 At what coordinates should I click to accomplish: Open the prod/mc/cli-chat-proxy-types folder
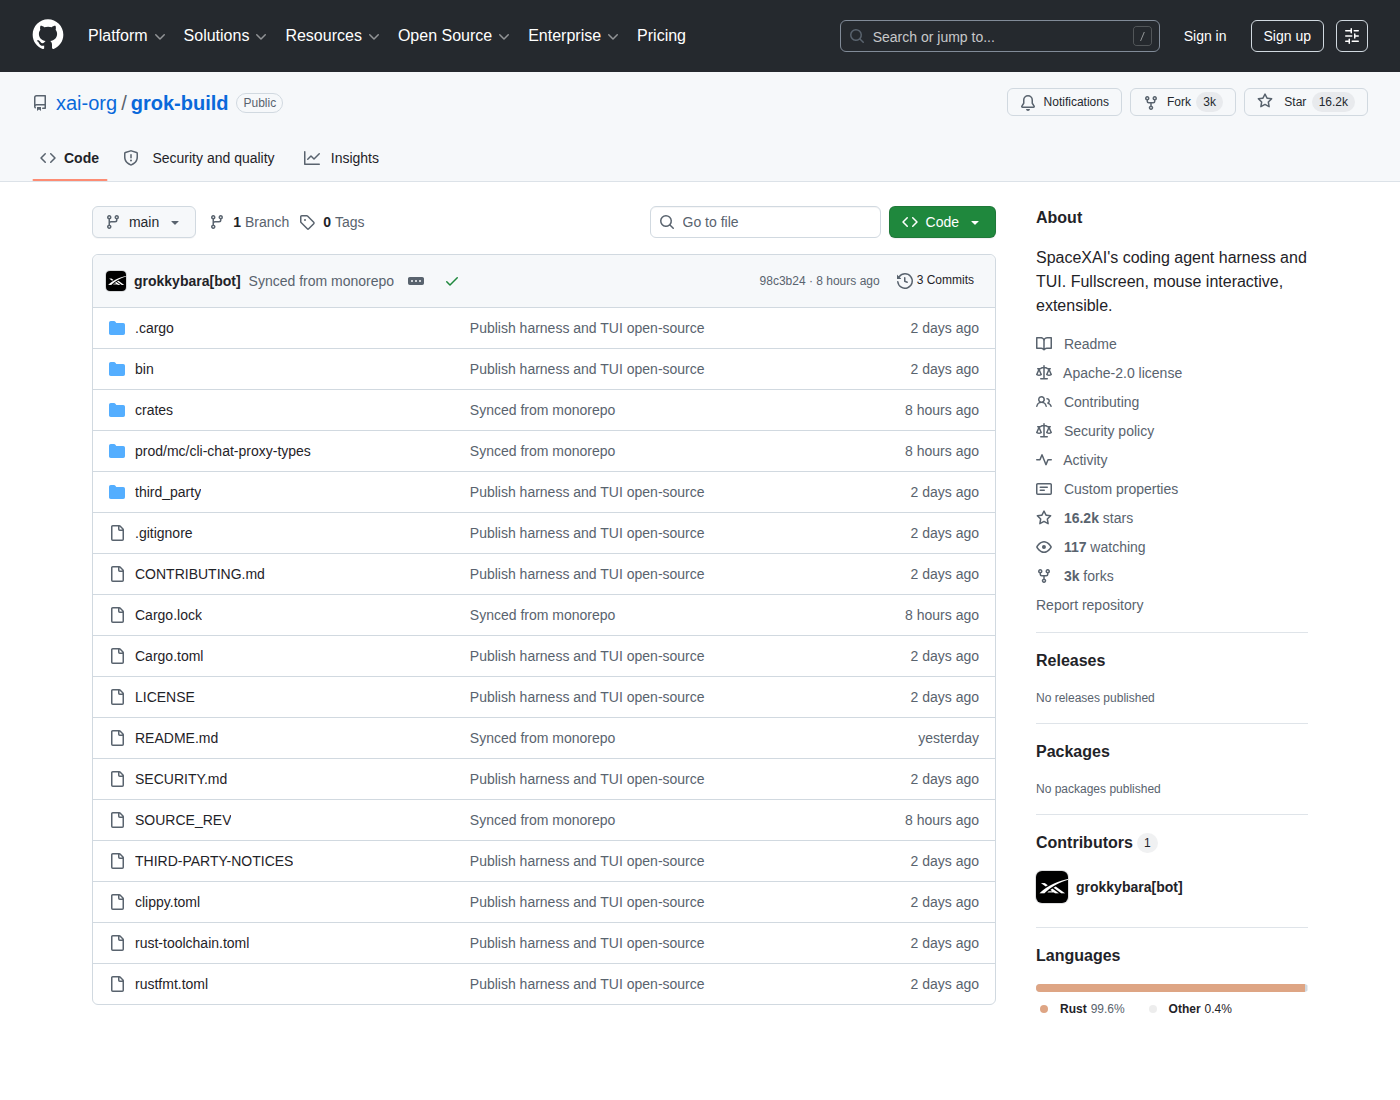pyautogui.click(x=223, y=451)
